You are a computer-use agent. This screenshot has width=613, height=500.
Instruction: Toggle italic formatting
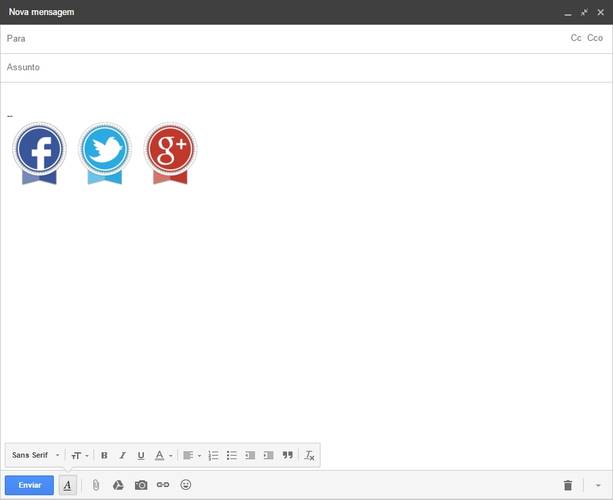[122, 455]
